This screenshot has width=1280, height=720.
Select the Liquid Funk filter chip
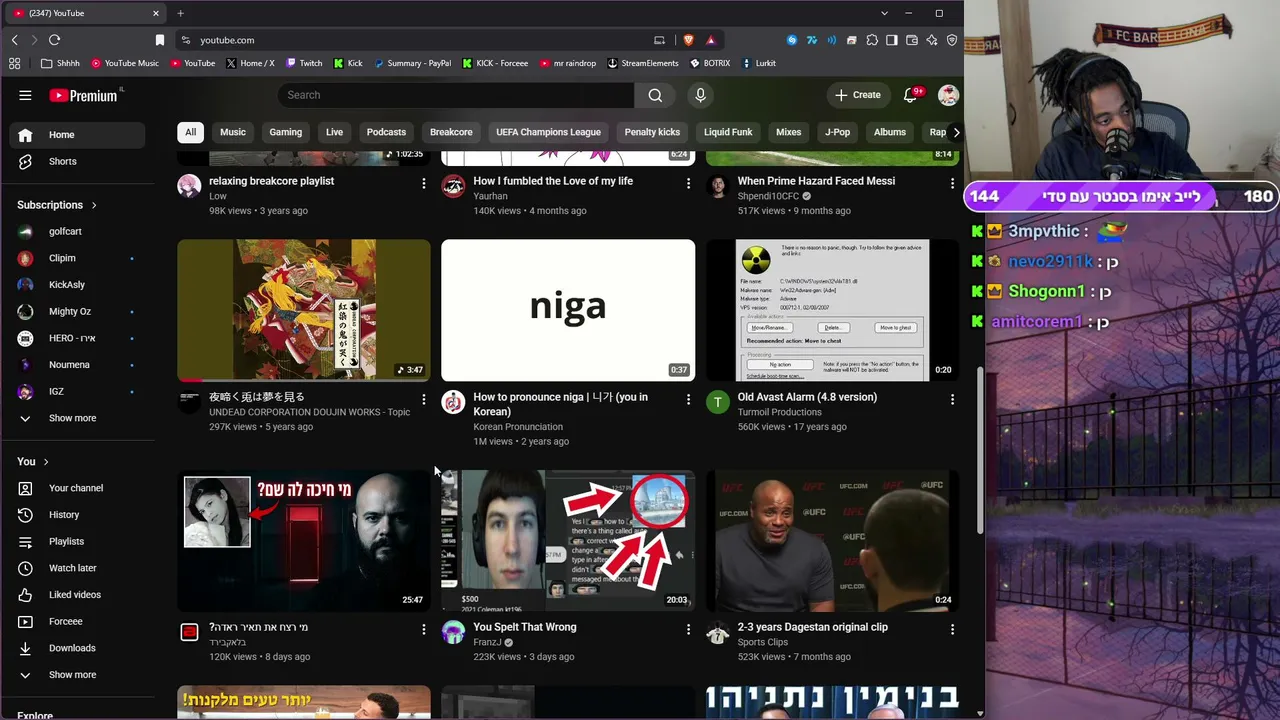(728, 132)
